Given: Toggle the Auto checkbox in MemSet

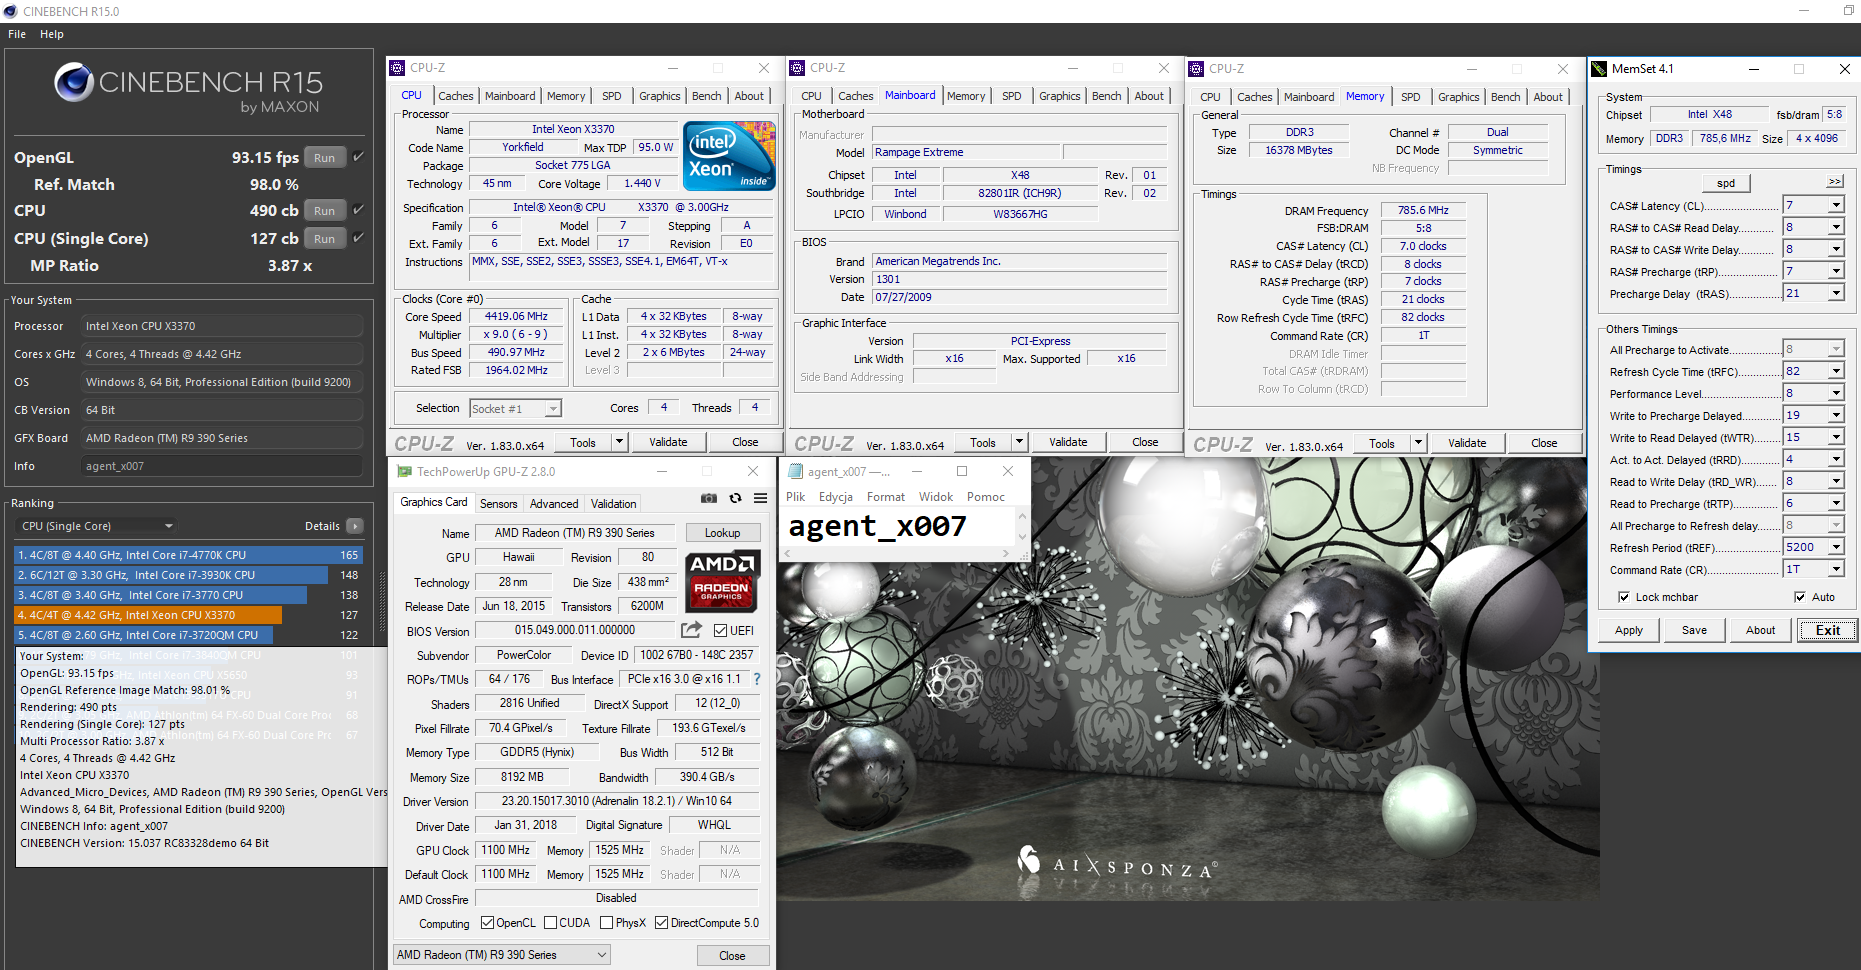Looking at the screenshot, I should tap(1800, 597).
